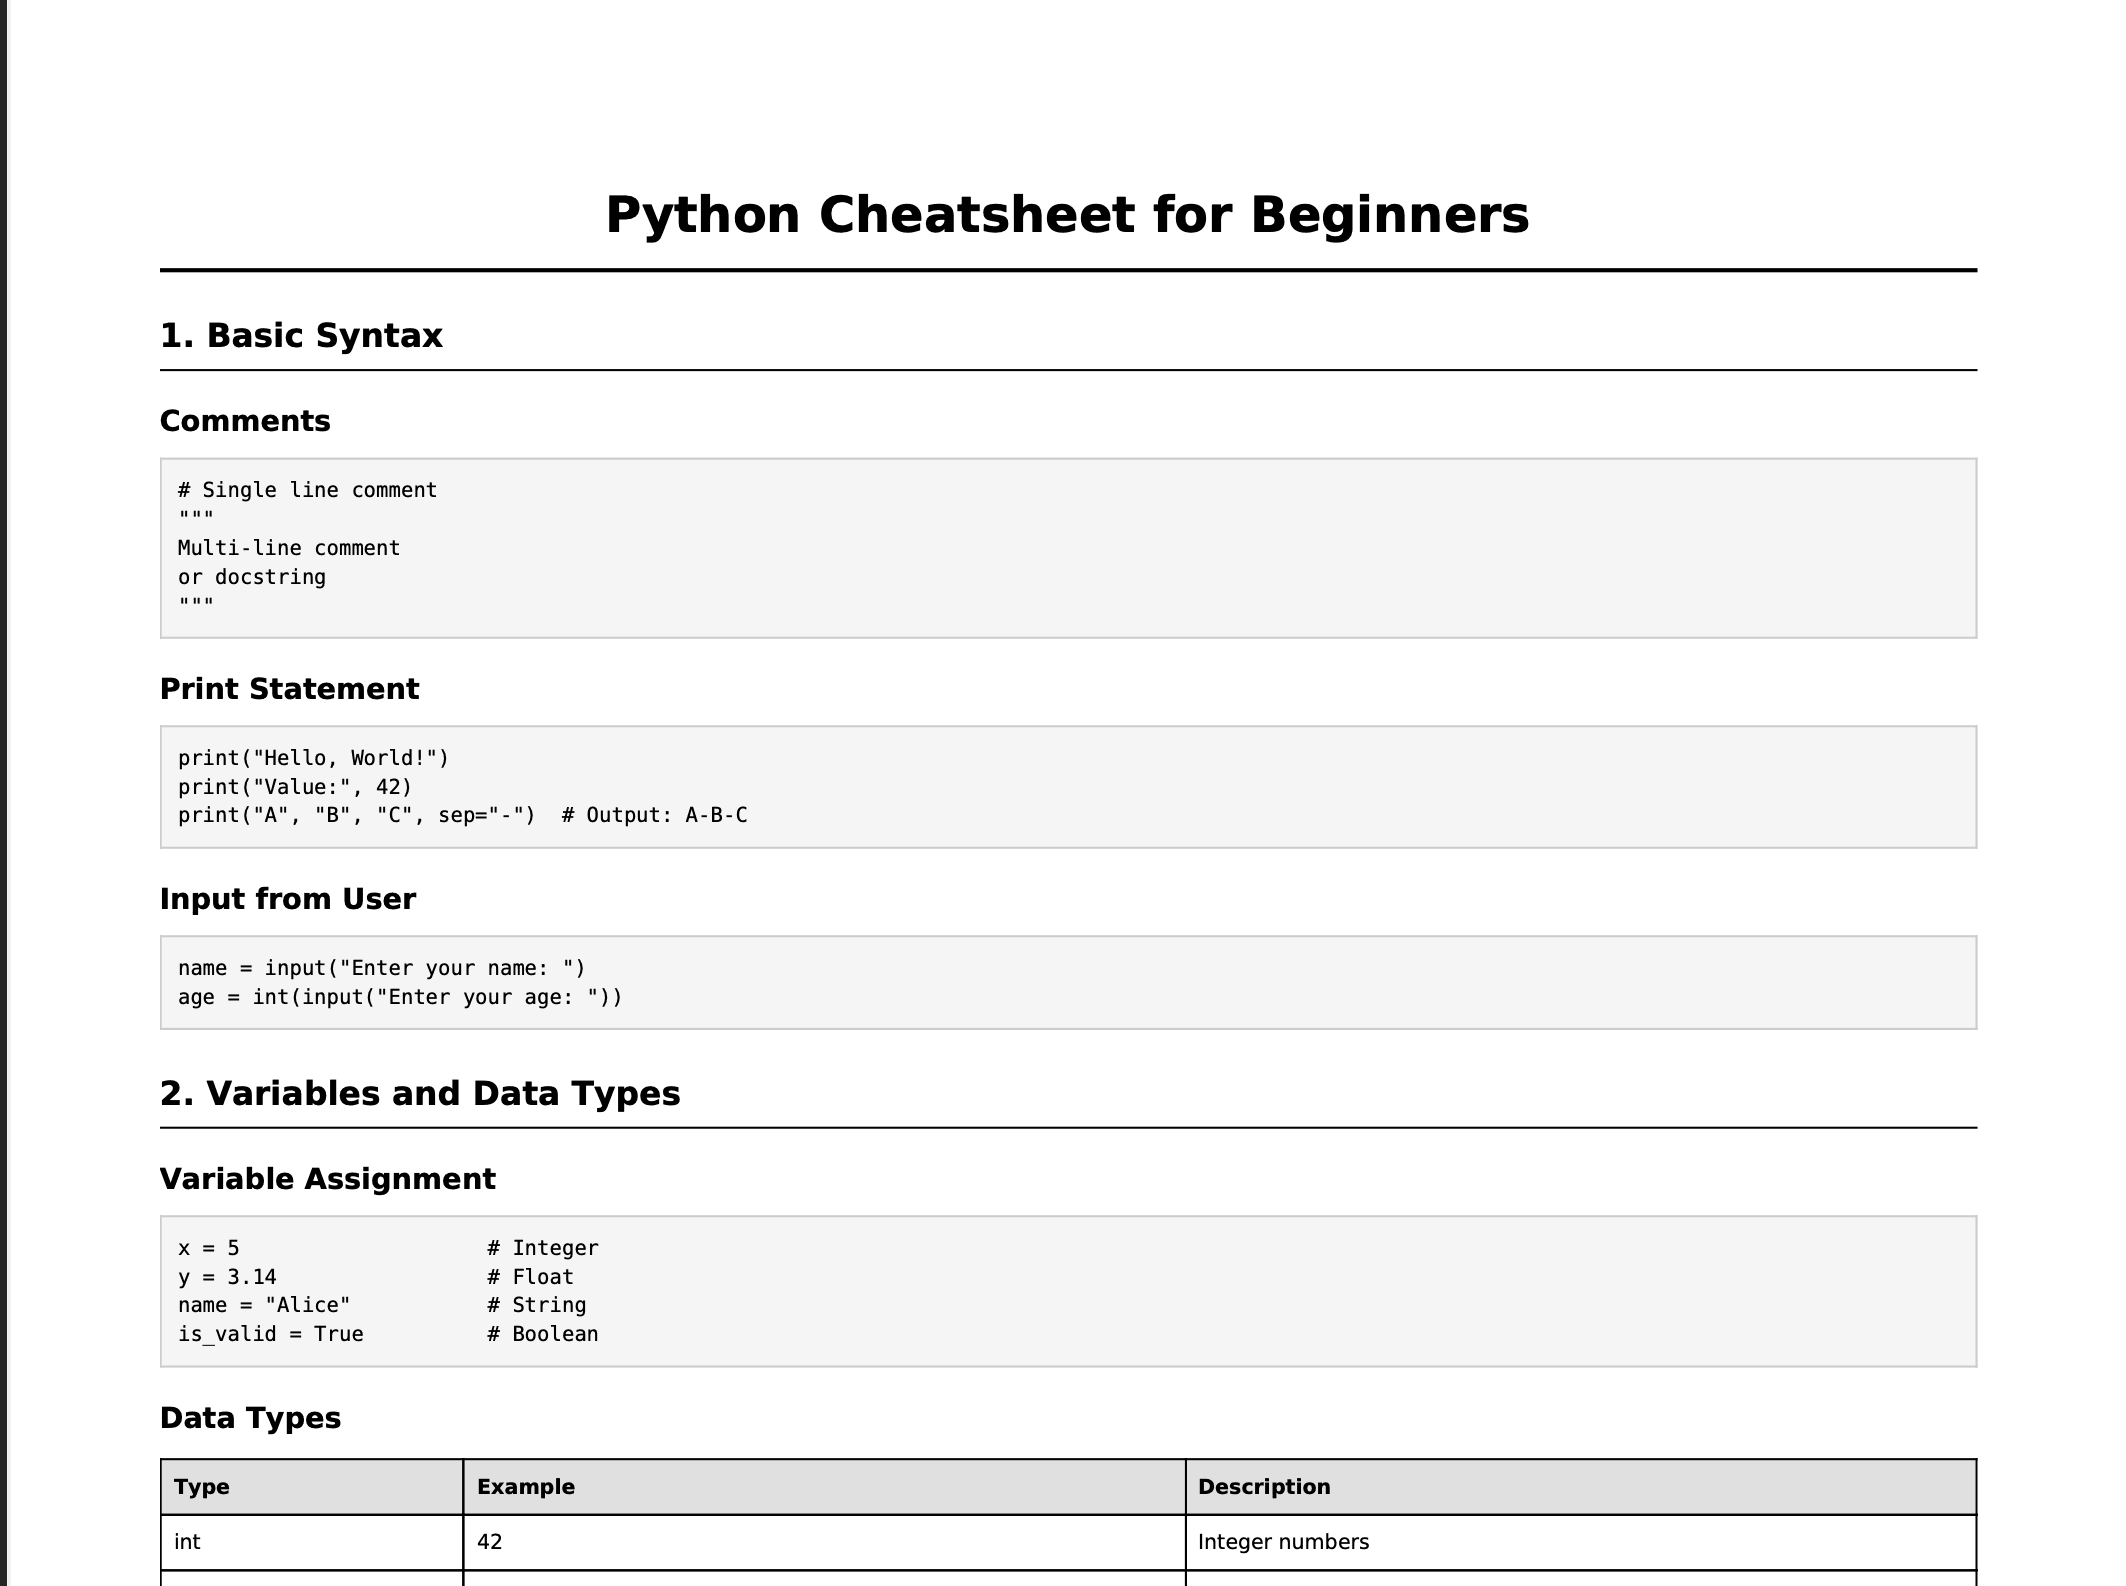Image resolution: width=2126 pixels, height=1586 pixels.
Task: Select the "Input from User" subheading
Action: pos(288,899)
